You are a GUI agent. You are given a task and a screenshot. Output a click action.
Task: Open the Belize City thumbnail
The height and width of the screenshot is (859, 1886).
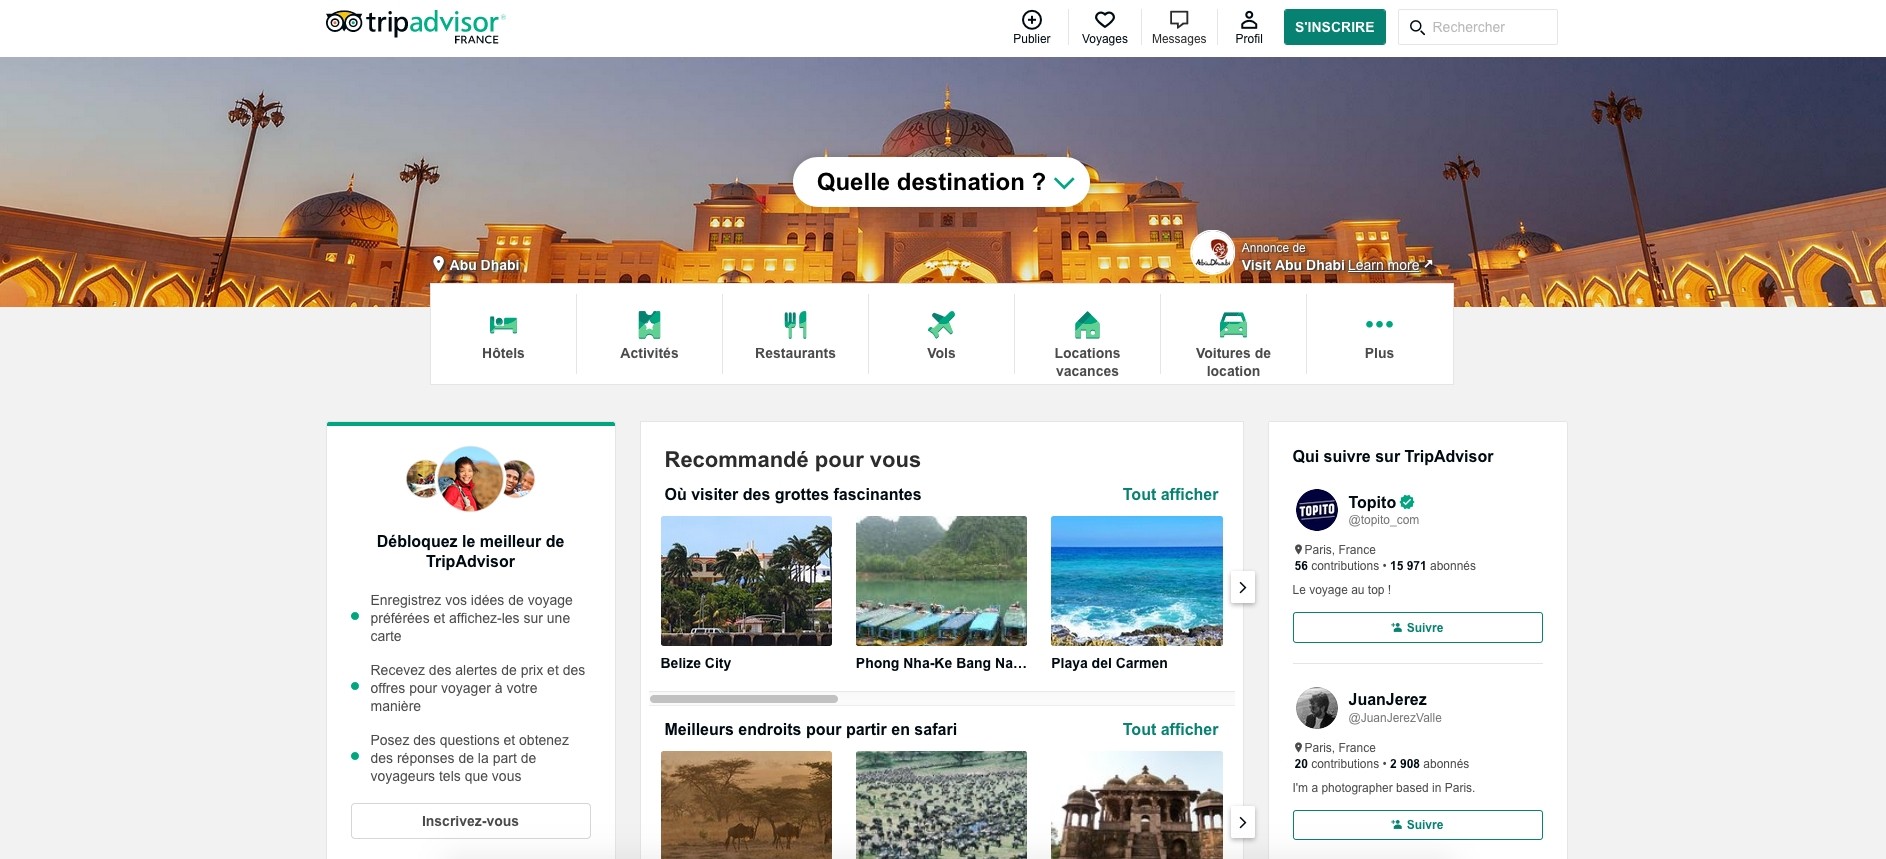tap(746, 581)
